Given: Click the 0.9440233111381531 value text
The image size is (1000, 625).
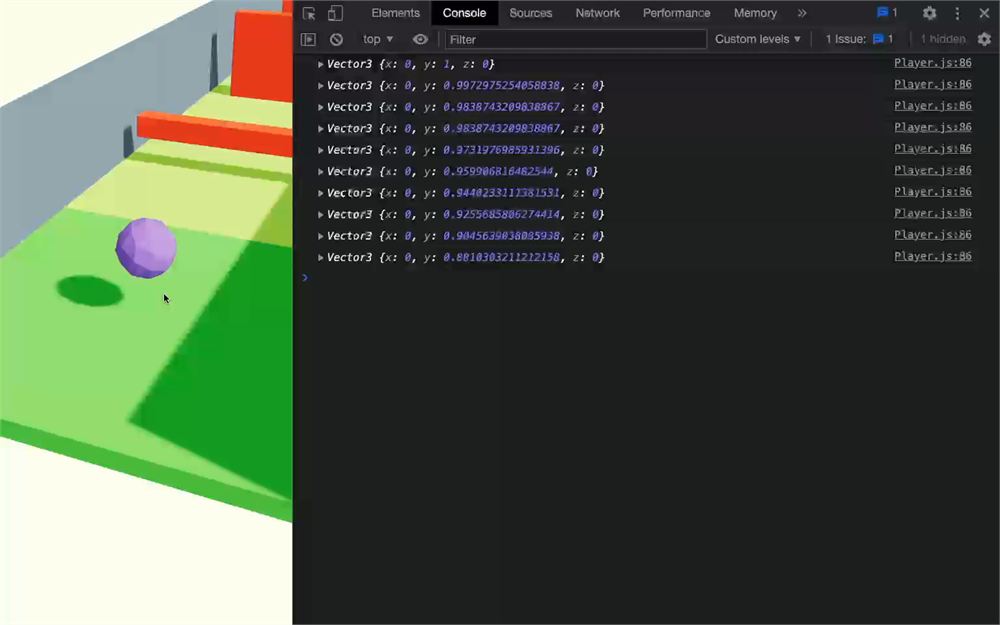Looking at the screenshot, I should (x=501, y=193).
